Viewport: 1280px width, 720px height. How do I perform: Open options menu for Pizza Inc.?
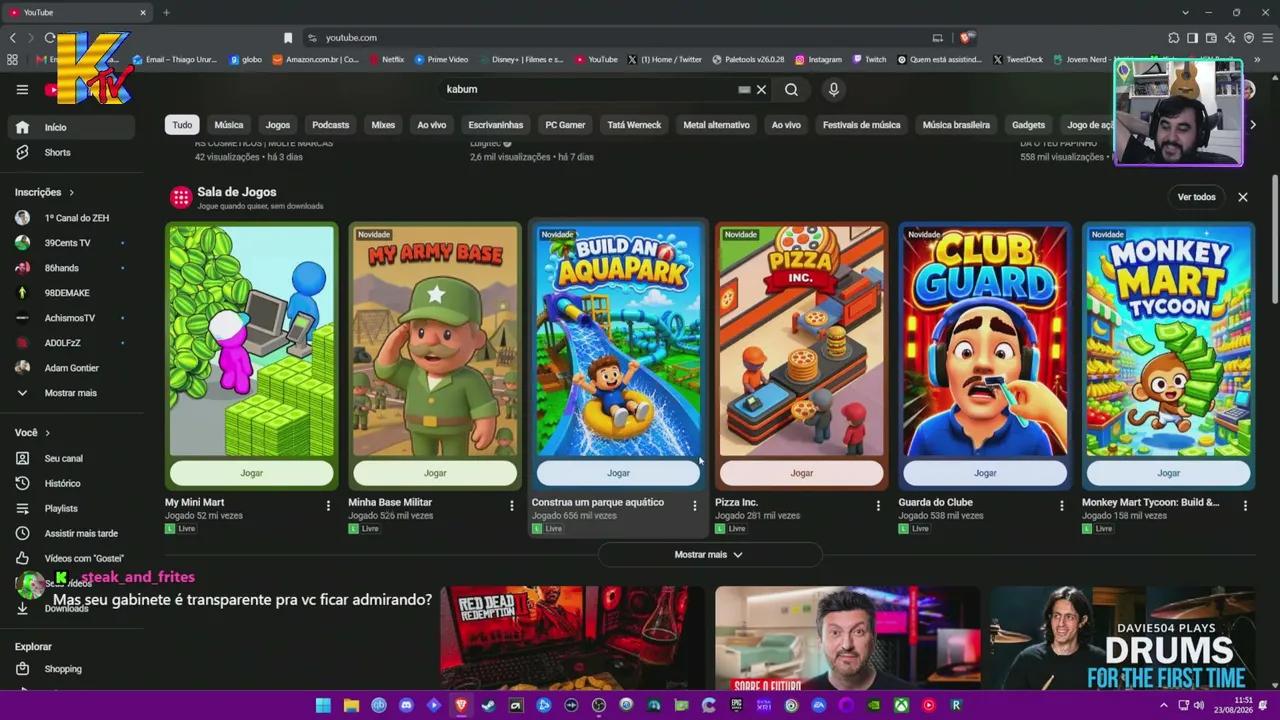878,506
